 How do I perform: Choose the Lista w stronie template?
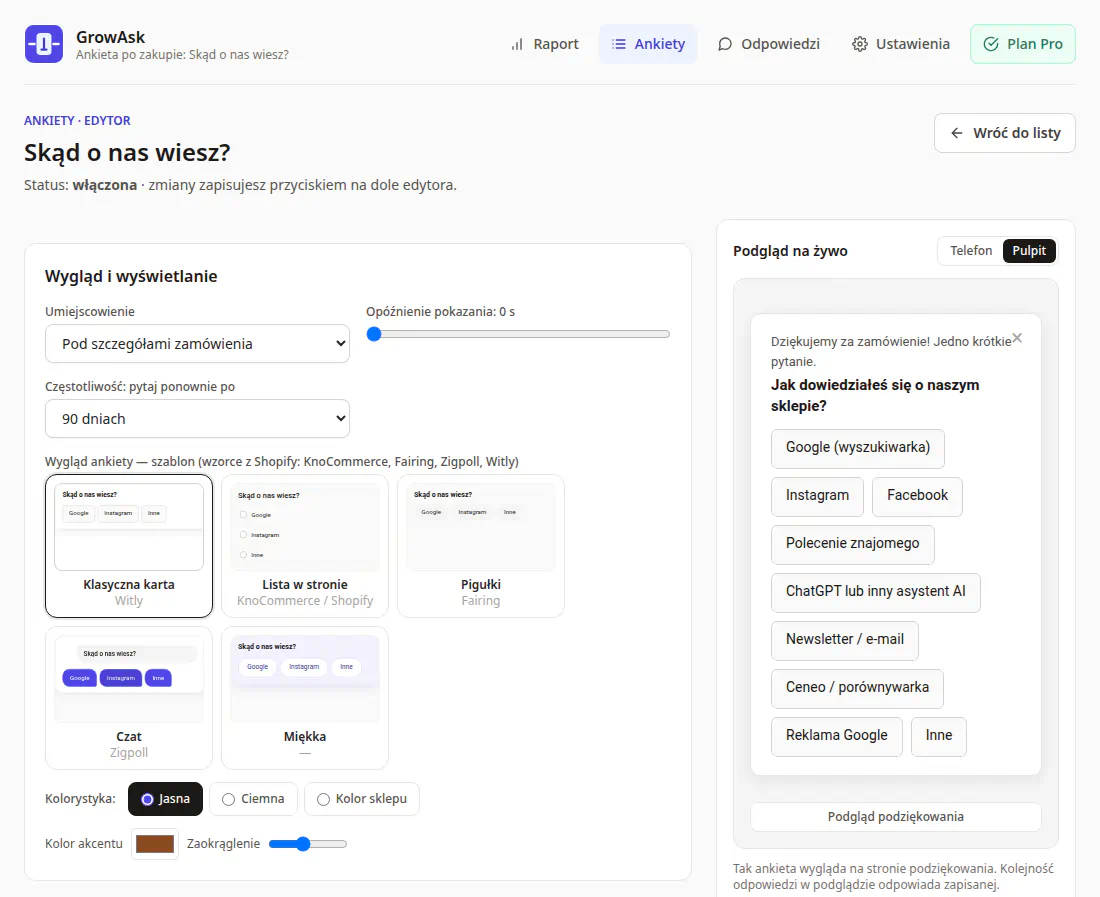305,546
